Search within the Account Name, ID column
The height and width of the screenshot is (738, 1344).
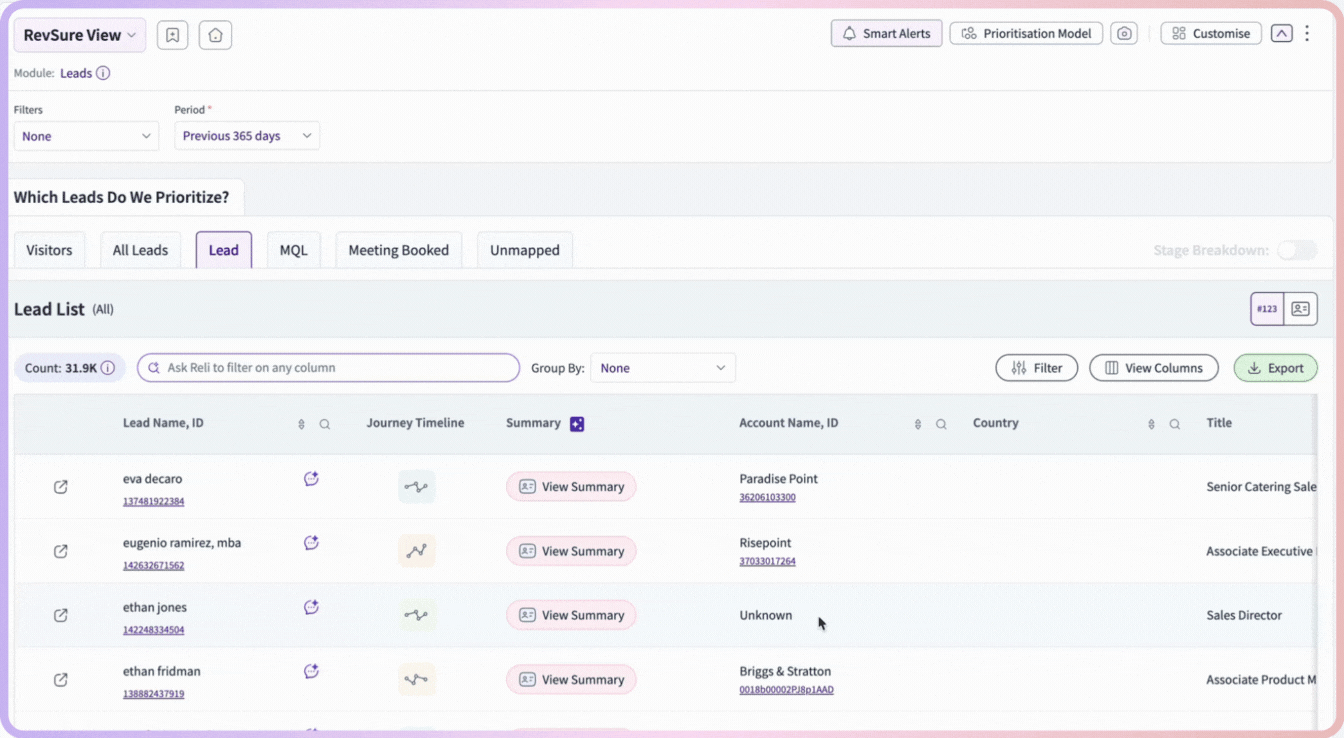(941, 424)
